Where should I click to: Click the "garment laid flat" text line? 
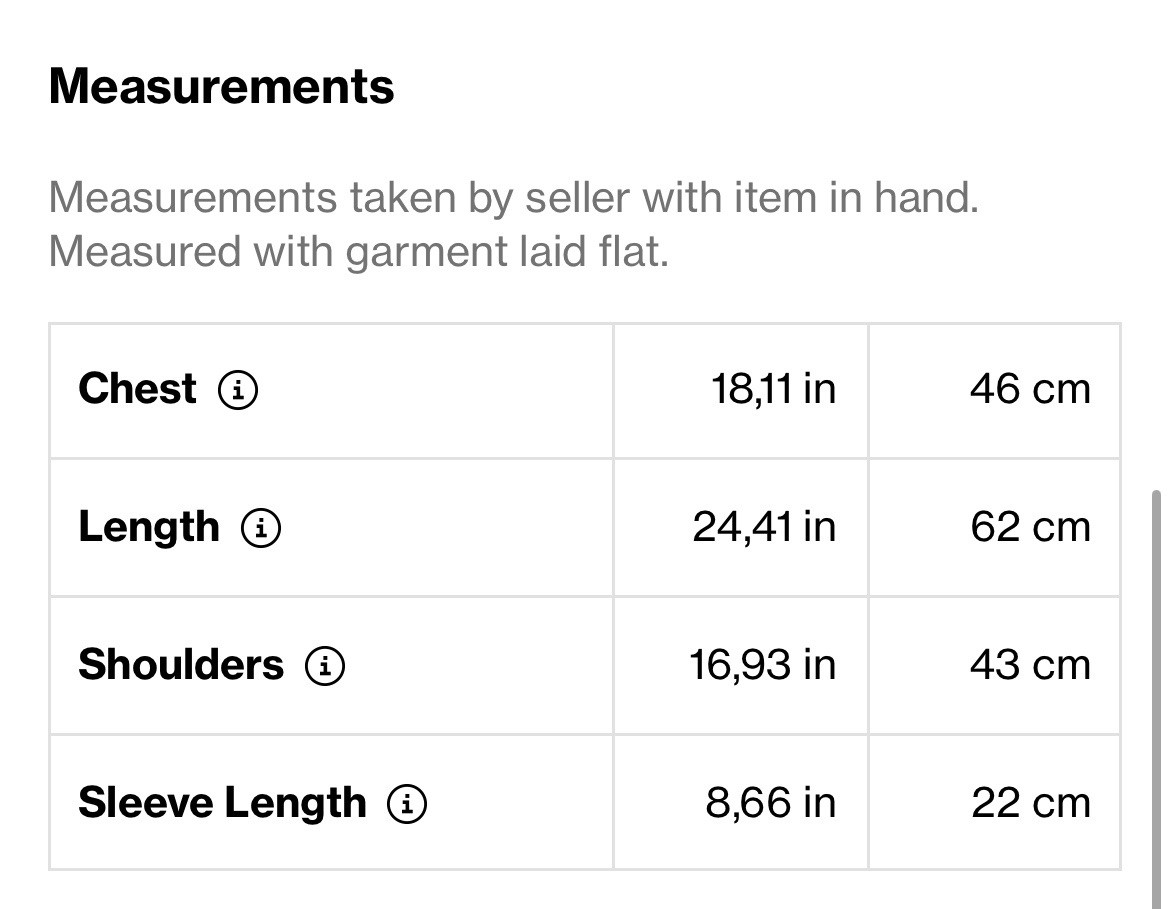tap(358, 251)
